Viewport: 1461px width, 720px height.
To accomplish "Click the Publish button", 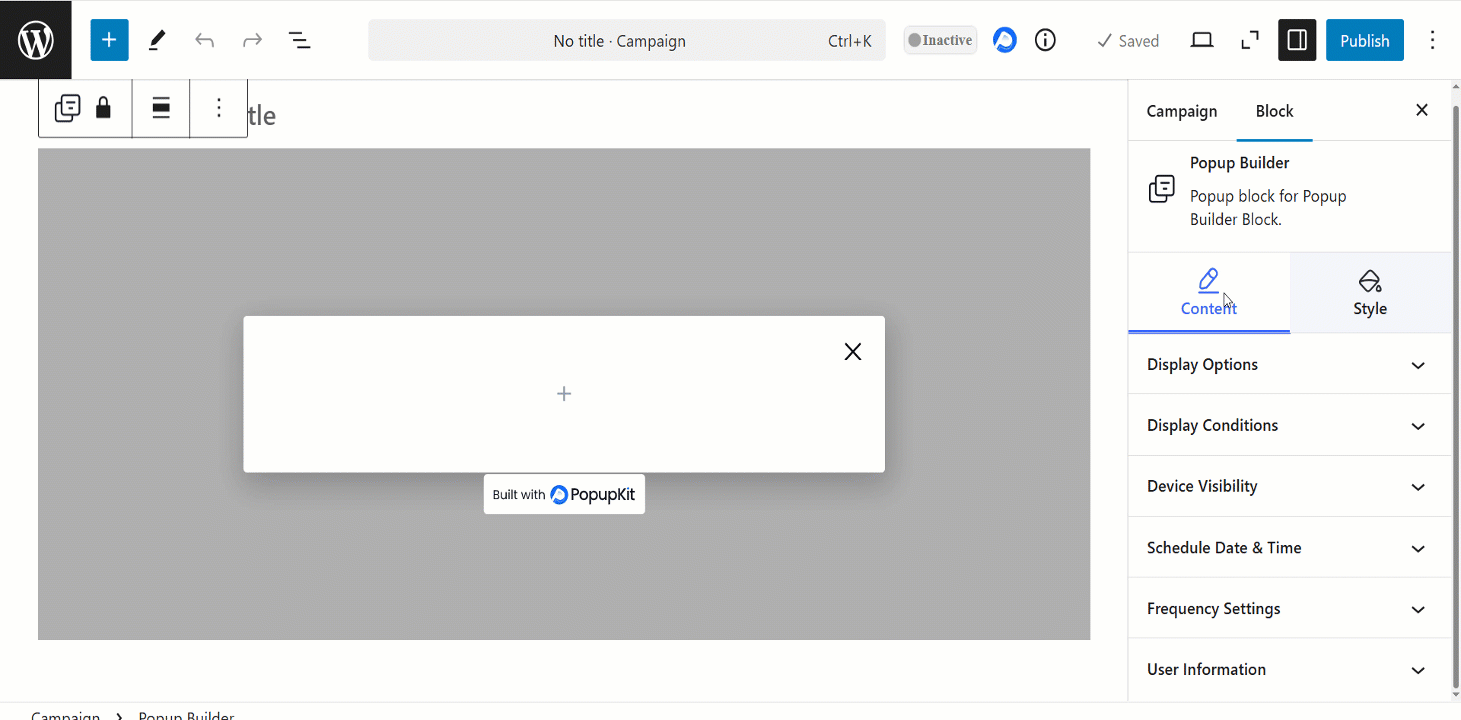I will coord(1364,40).
